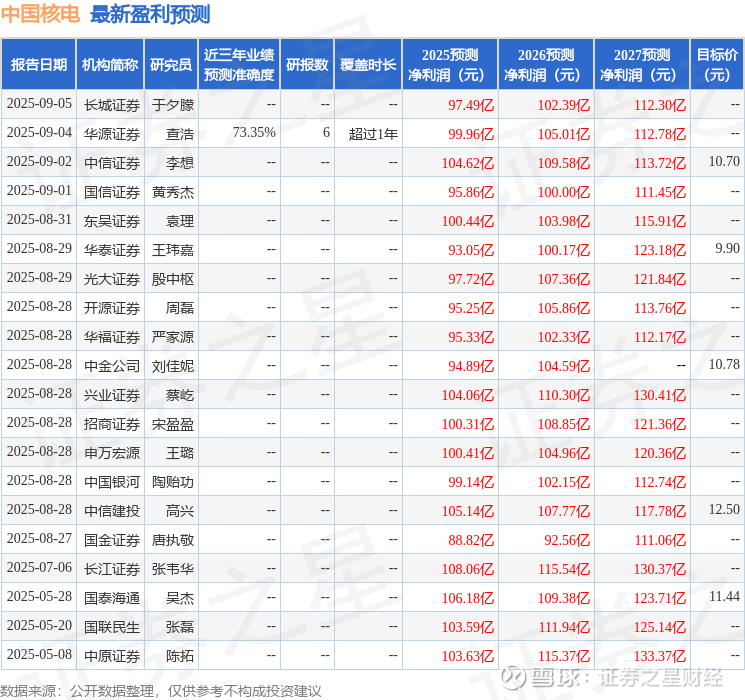Select the 兴业证券 institution cell
745x700 pixels.
(112, 395)
